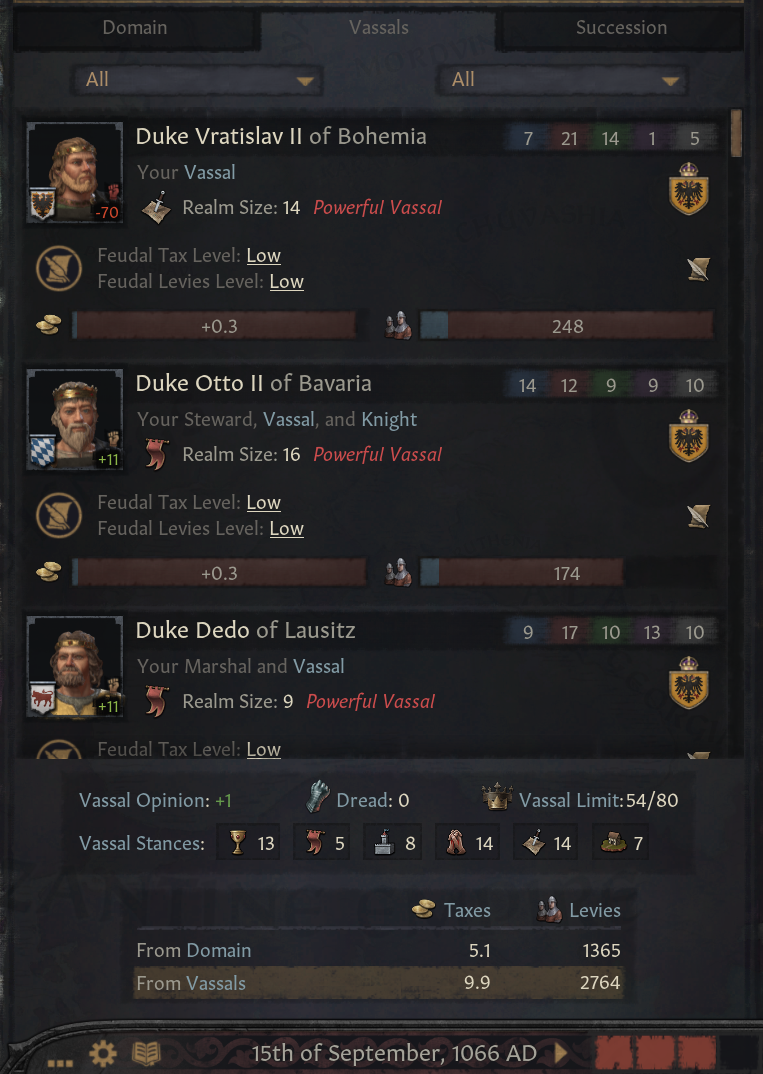Click the scroll-and-quill contract icon in Vratislav II's row
Viewport: 763px width, 1074px height.
pos(698,269)
